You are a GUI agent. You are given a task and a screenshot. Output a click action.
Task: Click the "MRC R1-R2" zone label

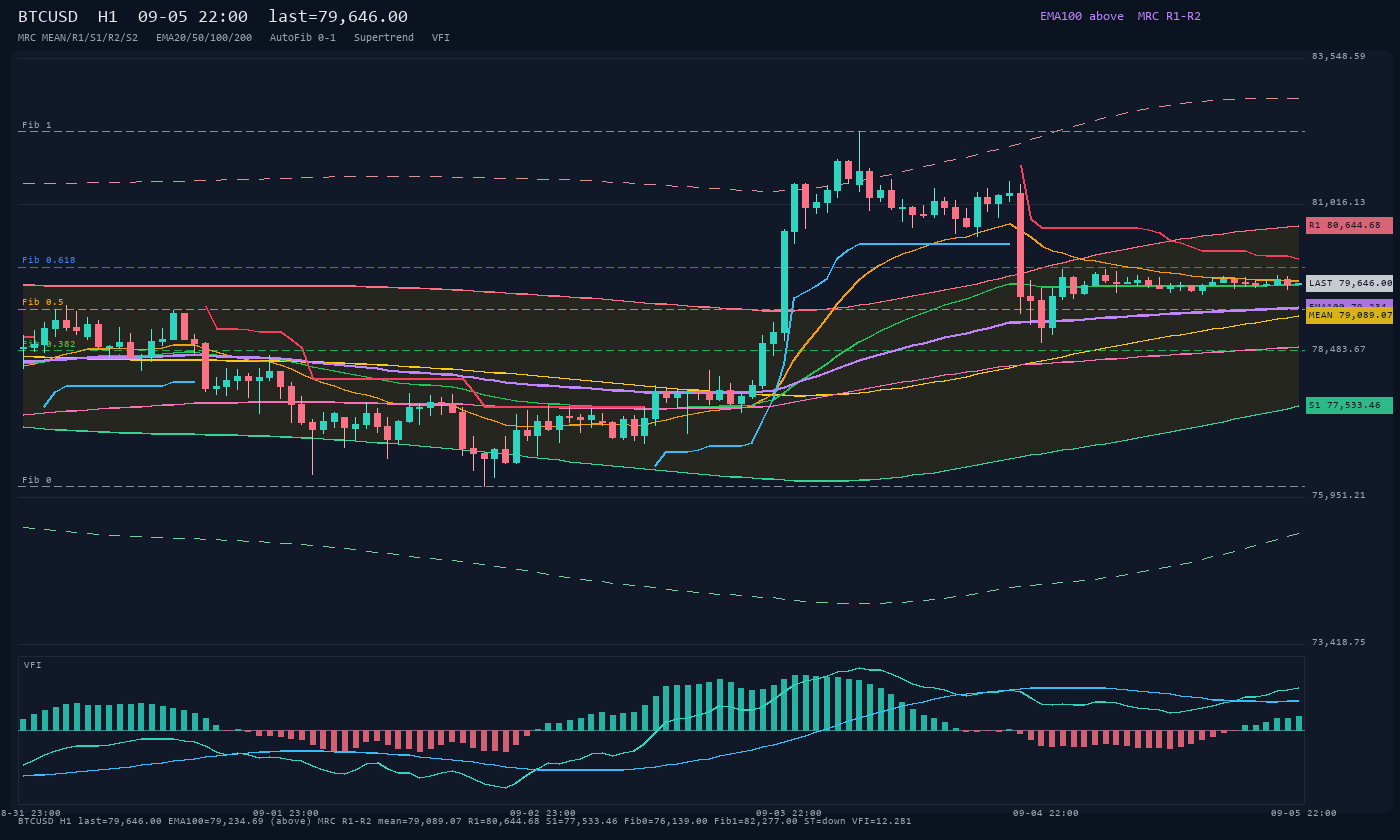(x=1169, y=16)
